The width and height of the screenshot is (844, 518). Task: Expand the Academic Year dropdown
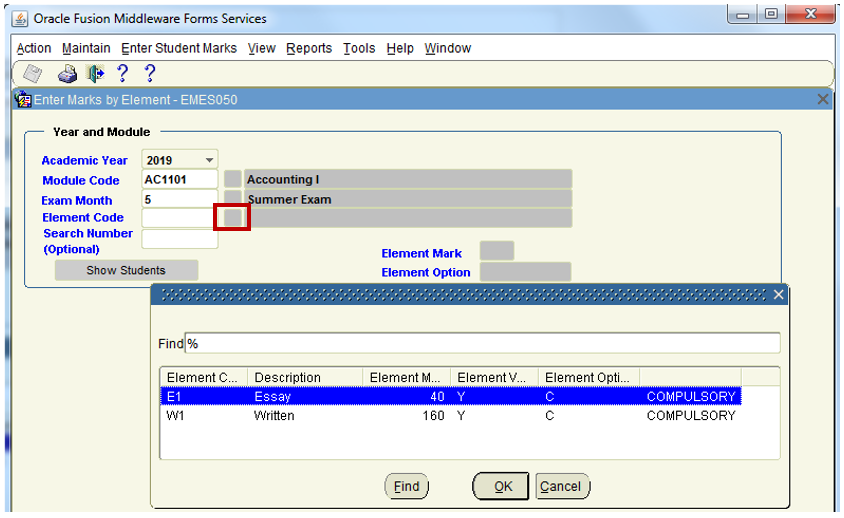[x=209, y=160]
